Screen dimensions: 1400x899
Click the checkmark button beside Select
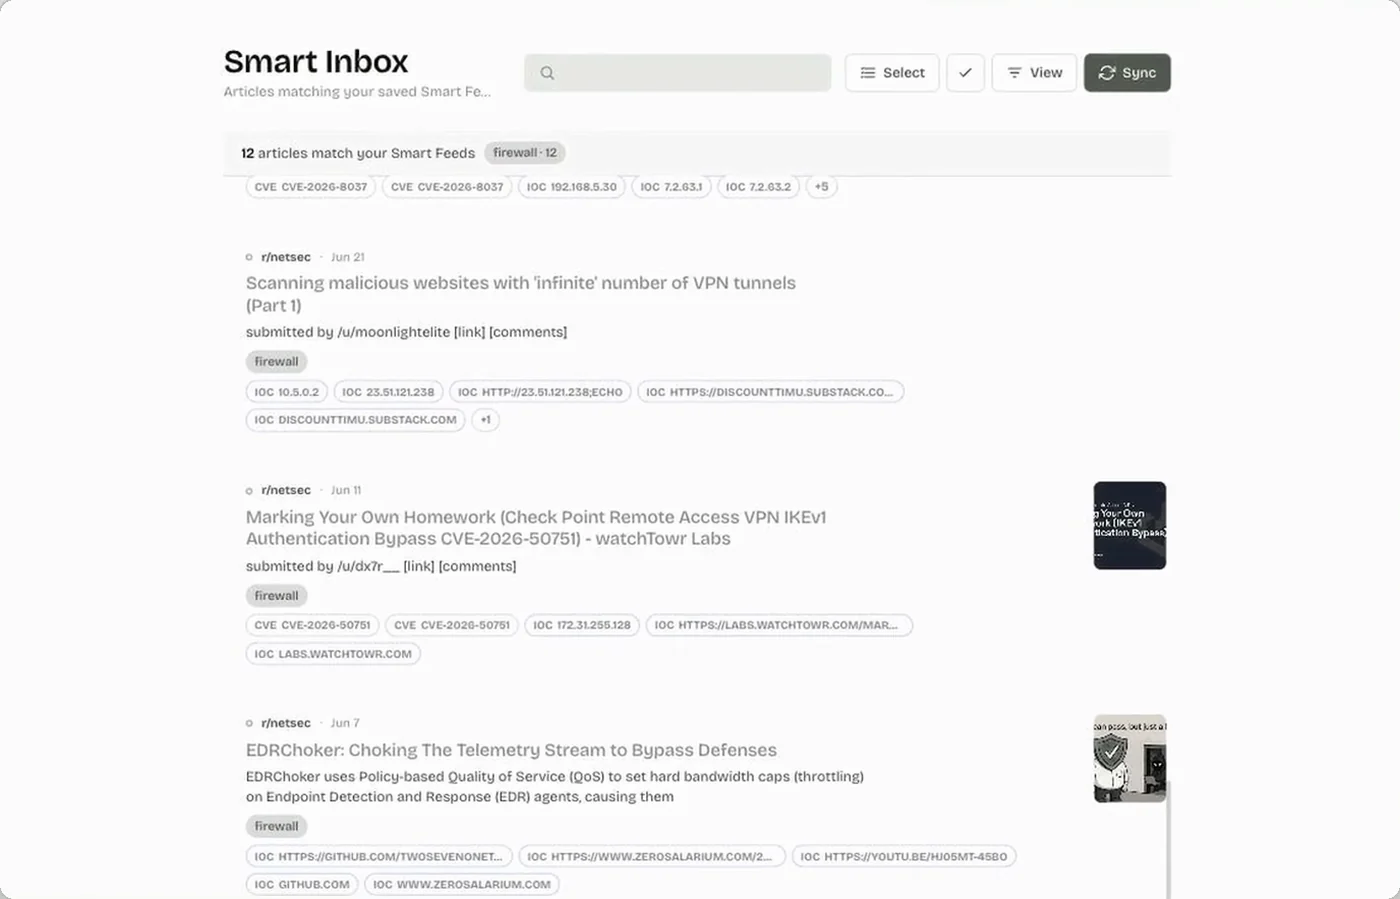coord(965,73)
